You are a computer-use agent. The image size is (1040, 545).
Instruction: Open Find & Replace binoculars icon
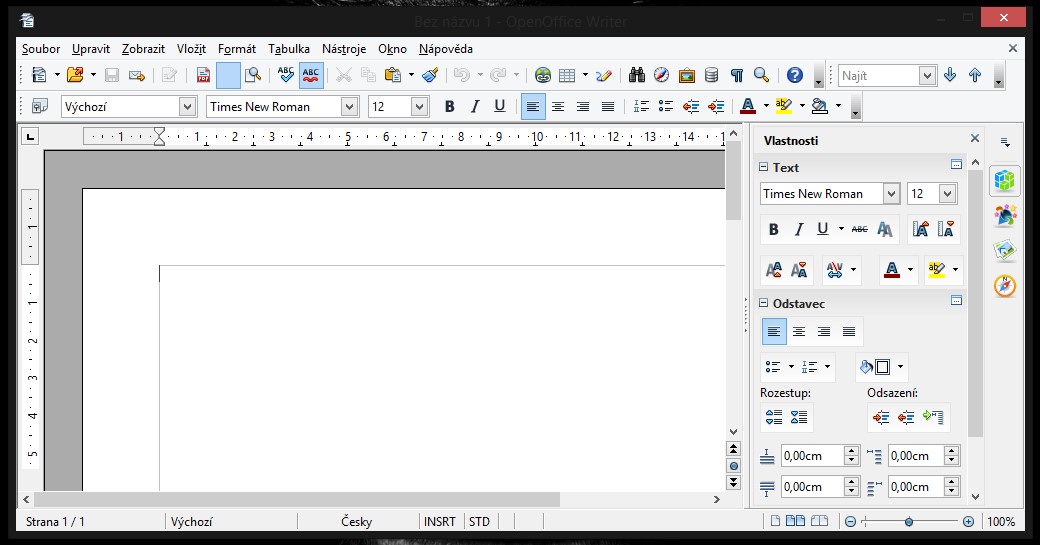pyautogui.click(x=637, y=76)
